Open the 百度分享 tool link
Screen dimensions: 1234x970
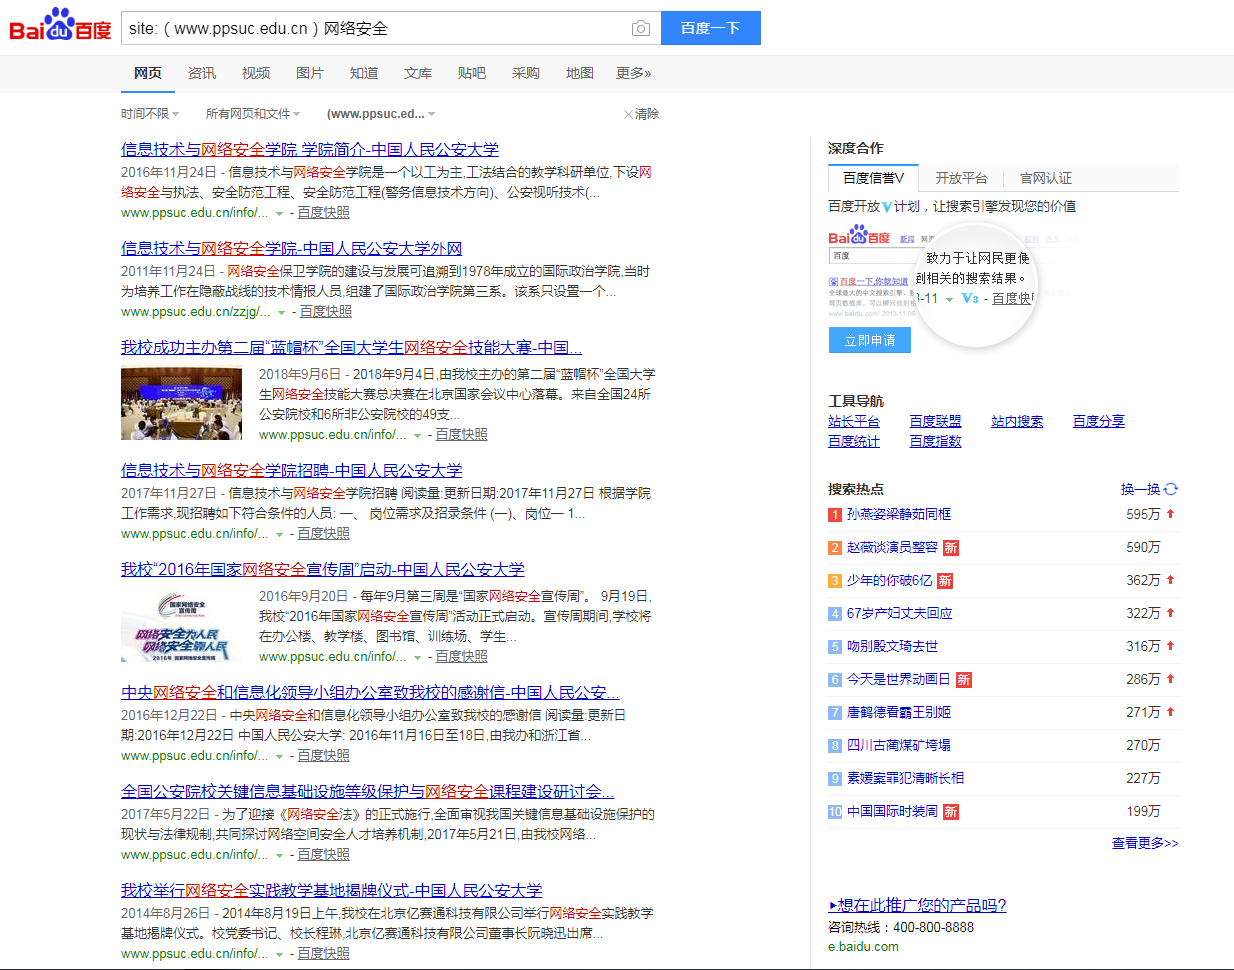click(1099, 421)
